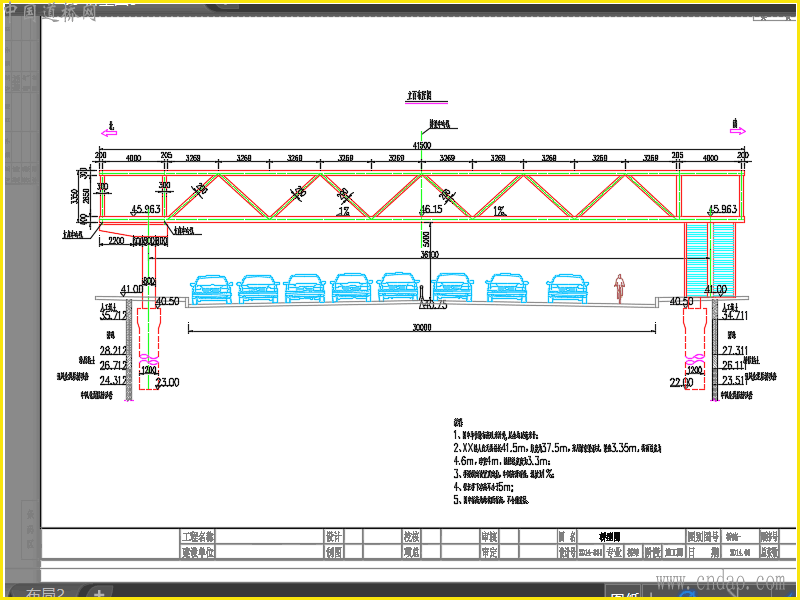Pick the 27.311 elevation value
800x600 pixels.
[x=735, y=350]
